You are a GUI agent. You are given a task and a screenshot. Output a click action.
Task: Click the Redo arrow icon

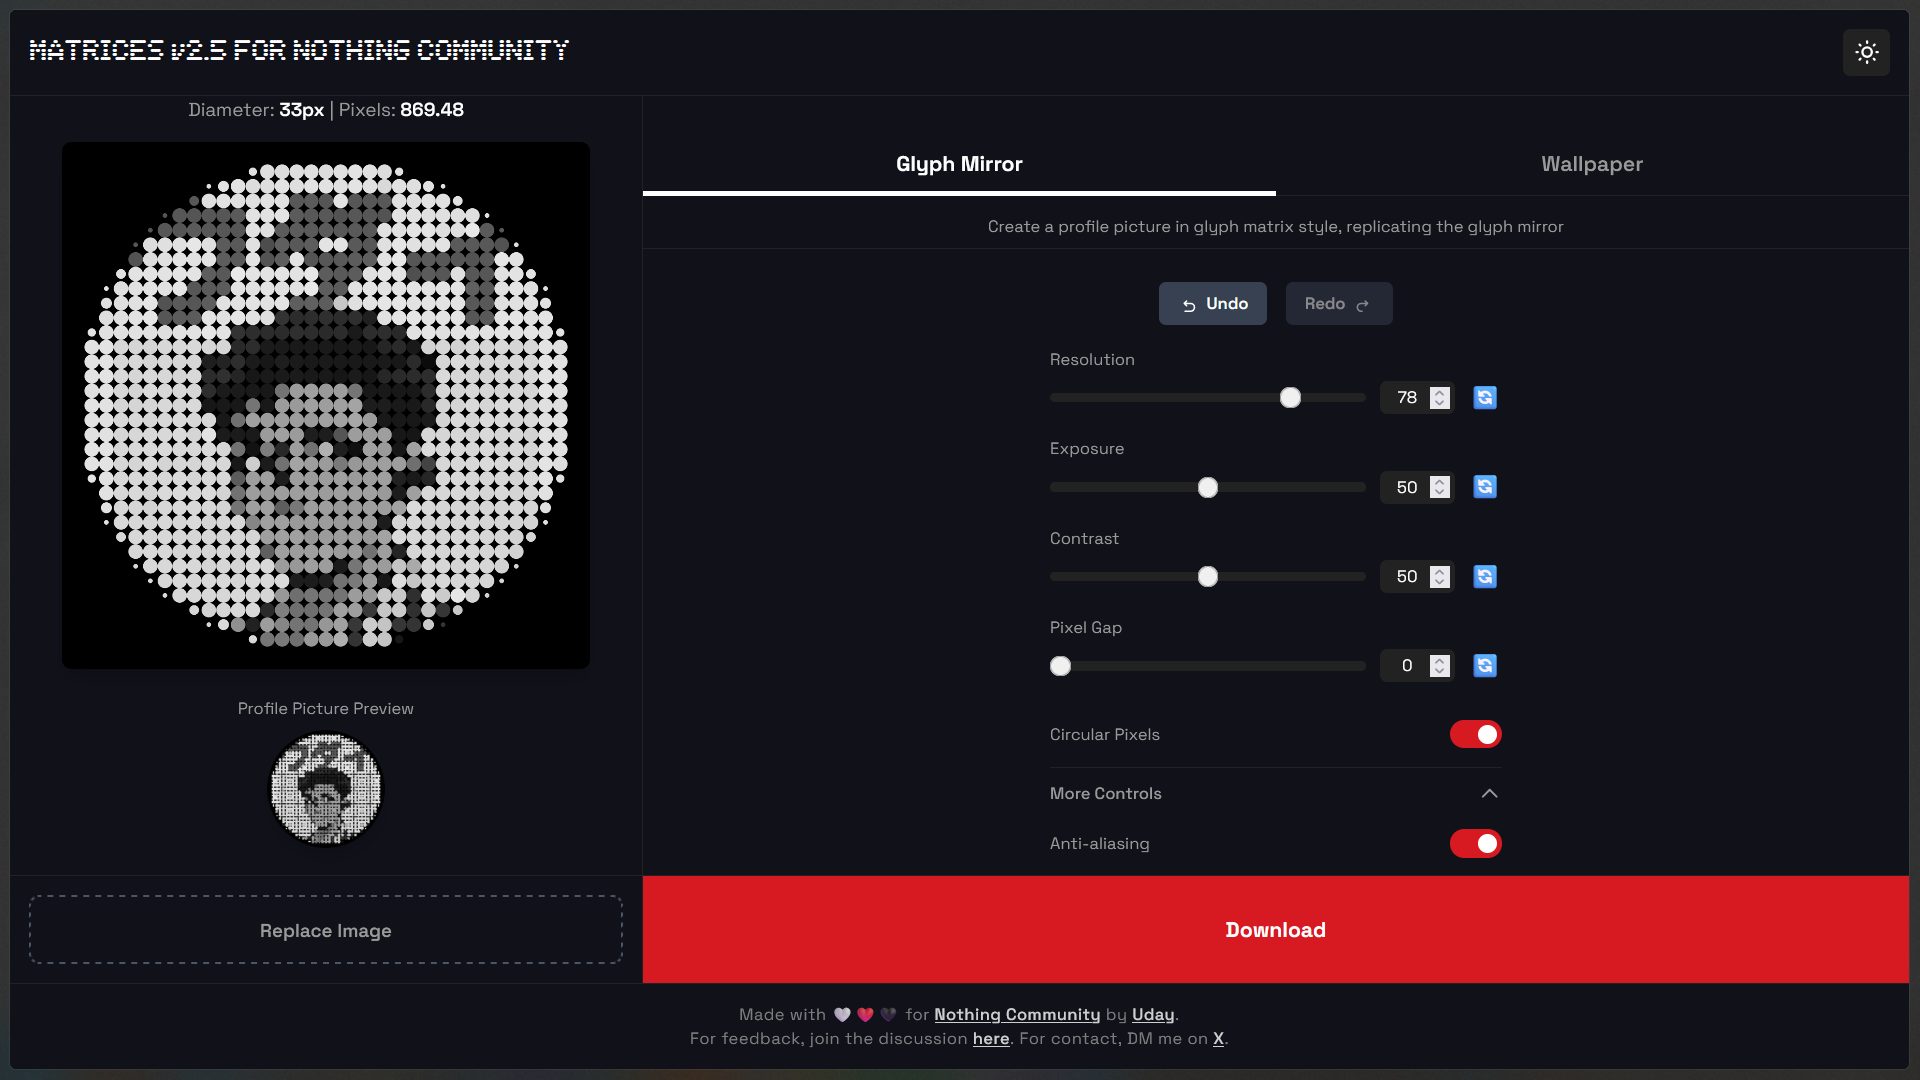coord(1364,303)
